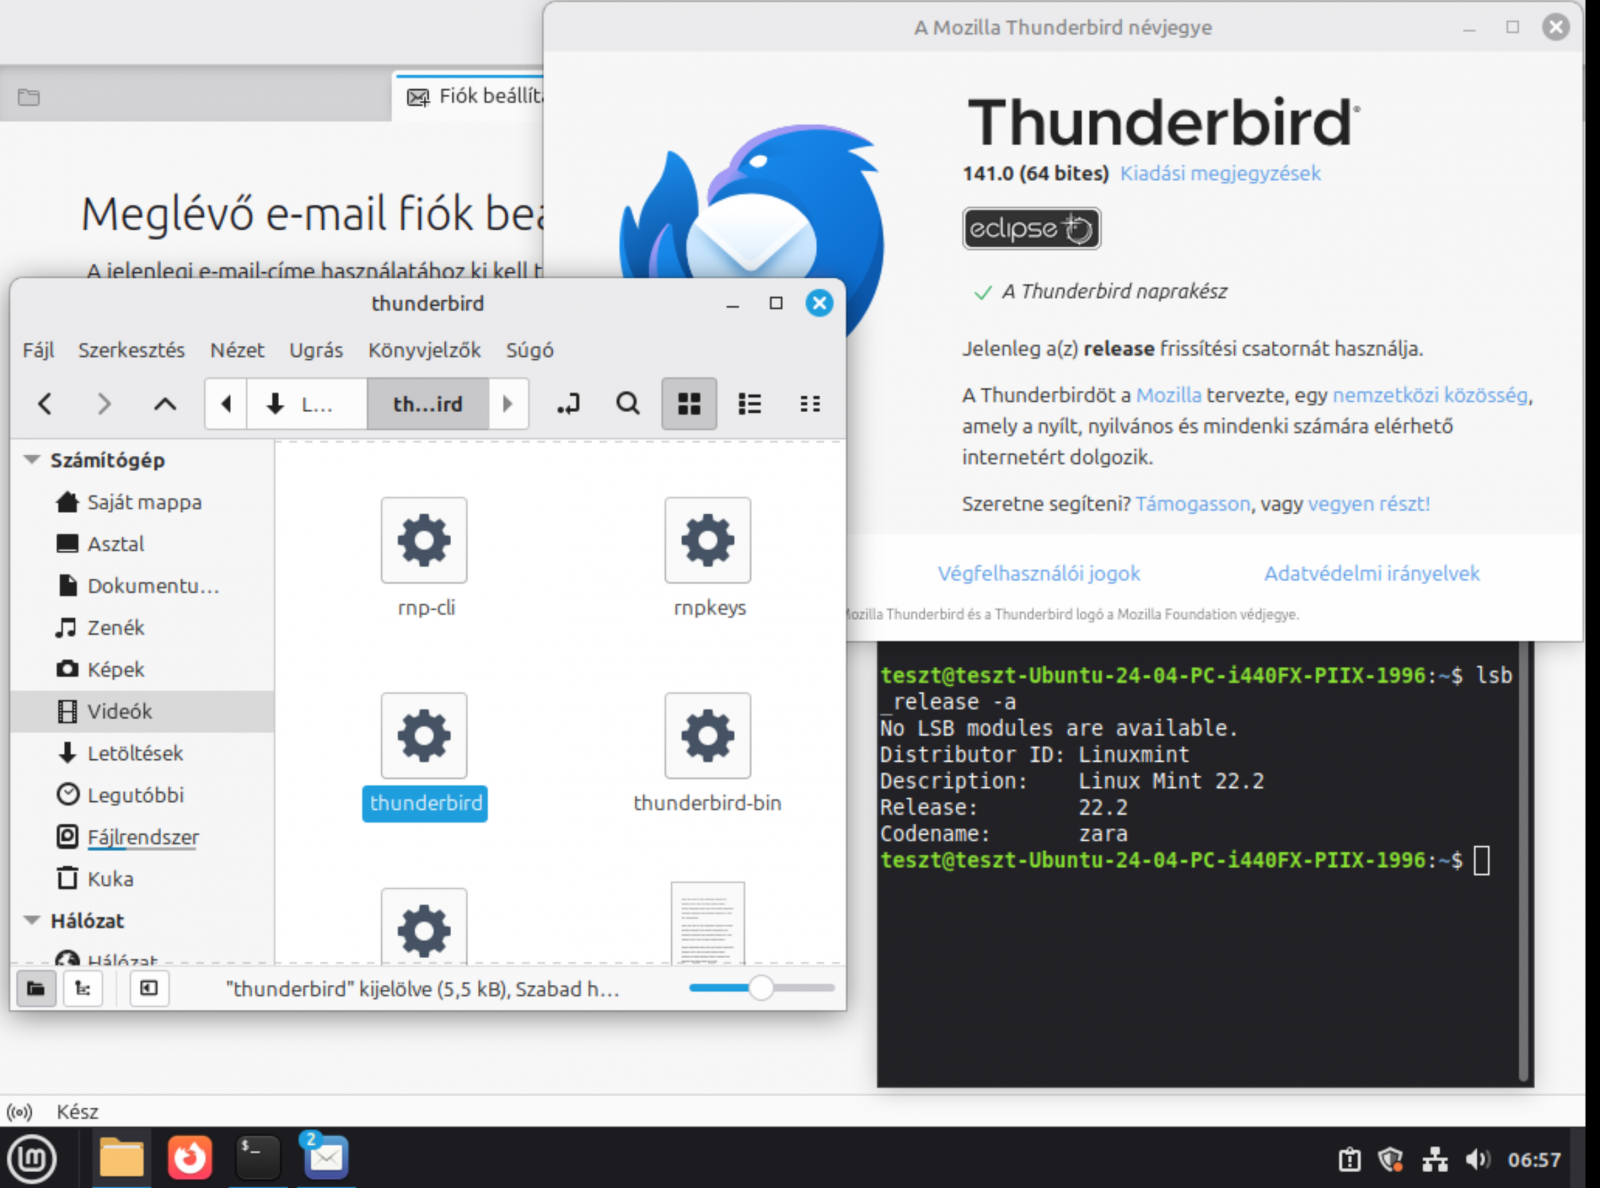The width and height of the screenshot is (1600, 1188).
Task: Collapse the Számítógép section
Action: 32,460
